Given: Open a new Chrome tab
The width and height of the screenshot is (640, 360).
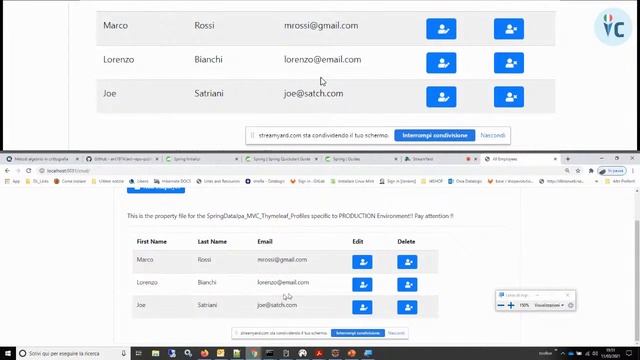Looking at the screenshot, I should tap(568, 159).
